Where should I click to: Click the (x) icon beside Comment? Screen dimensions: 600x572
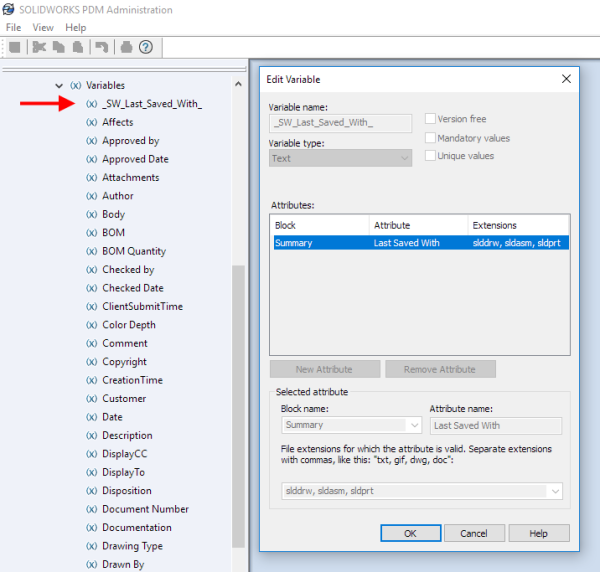[x=91, y=344]
